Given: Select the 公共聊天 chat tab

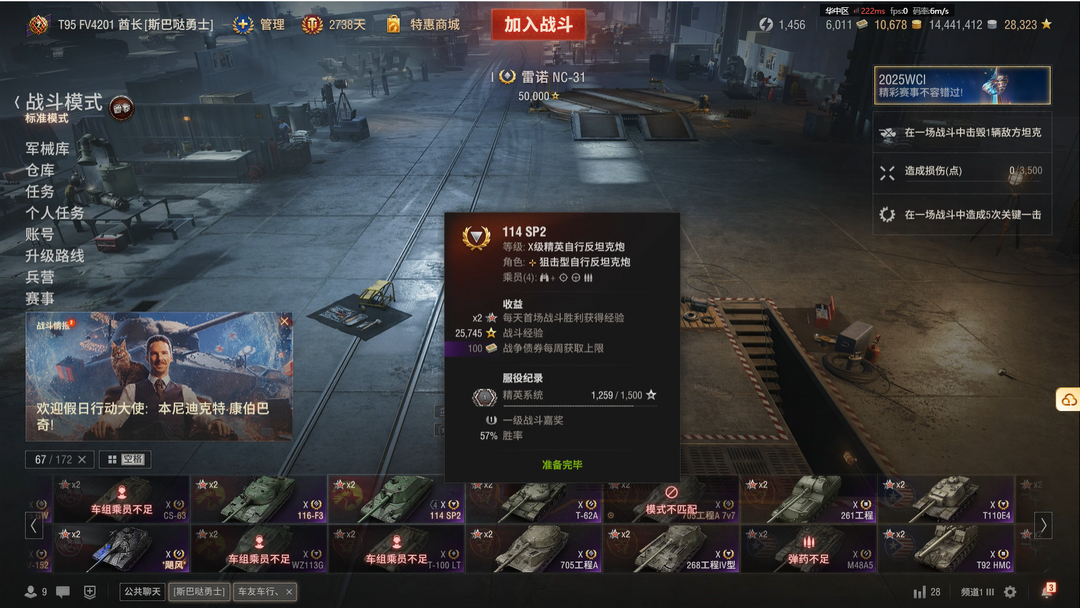Looking at the screenshot, I should [x=143, y=591].
